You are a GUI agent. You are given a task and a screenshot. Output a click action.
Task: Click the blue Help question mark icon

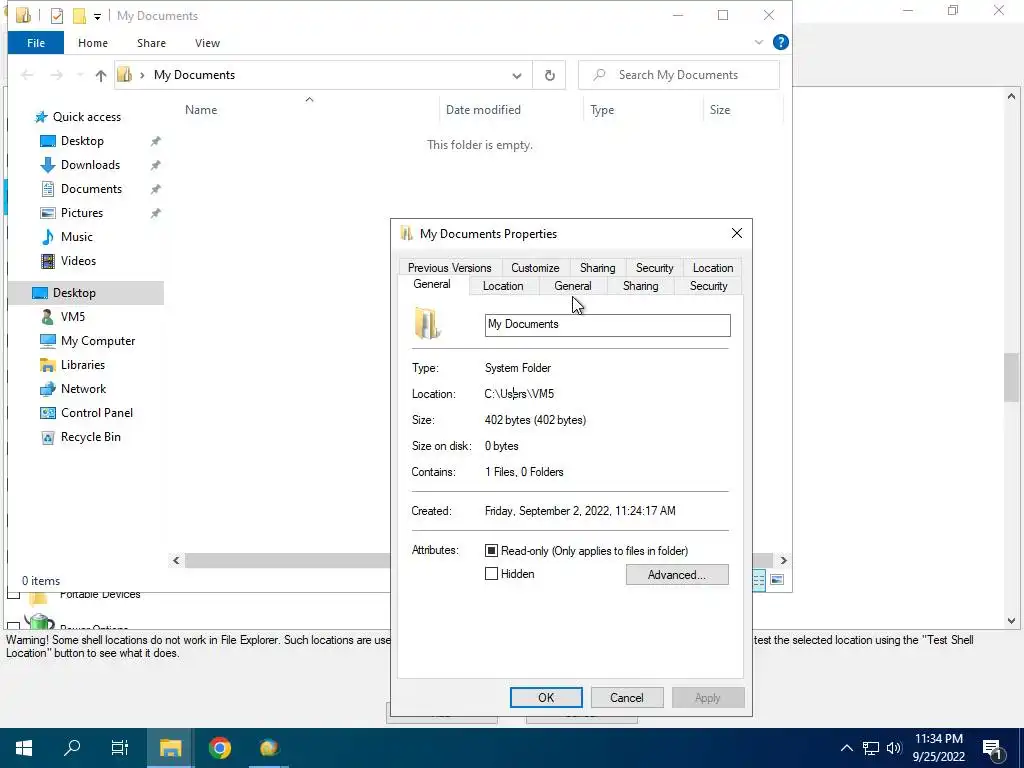point(780,42)
